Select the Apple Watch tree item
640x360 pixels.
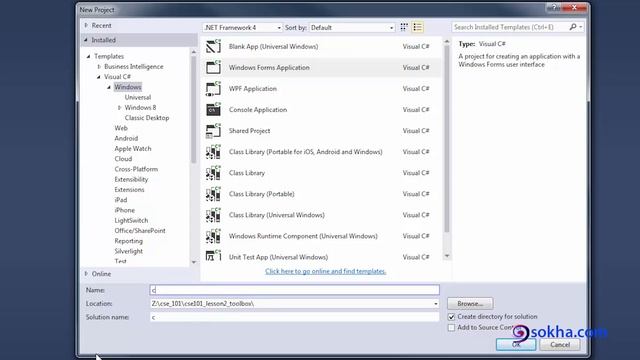(x=133, y=149)
